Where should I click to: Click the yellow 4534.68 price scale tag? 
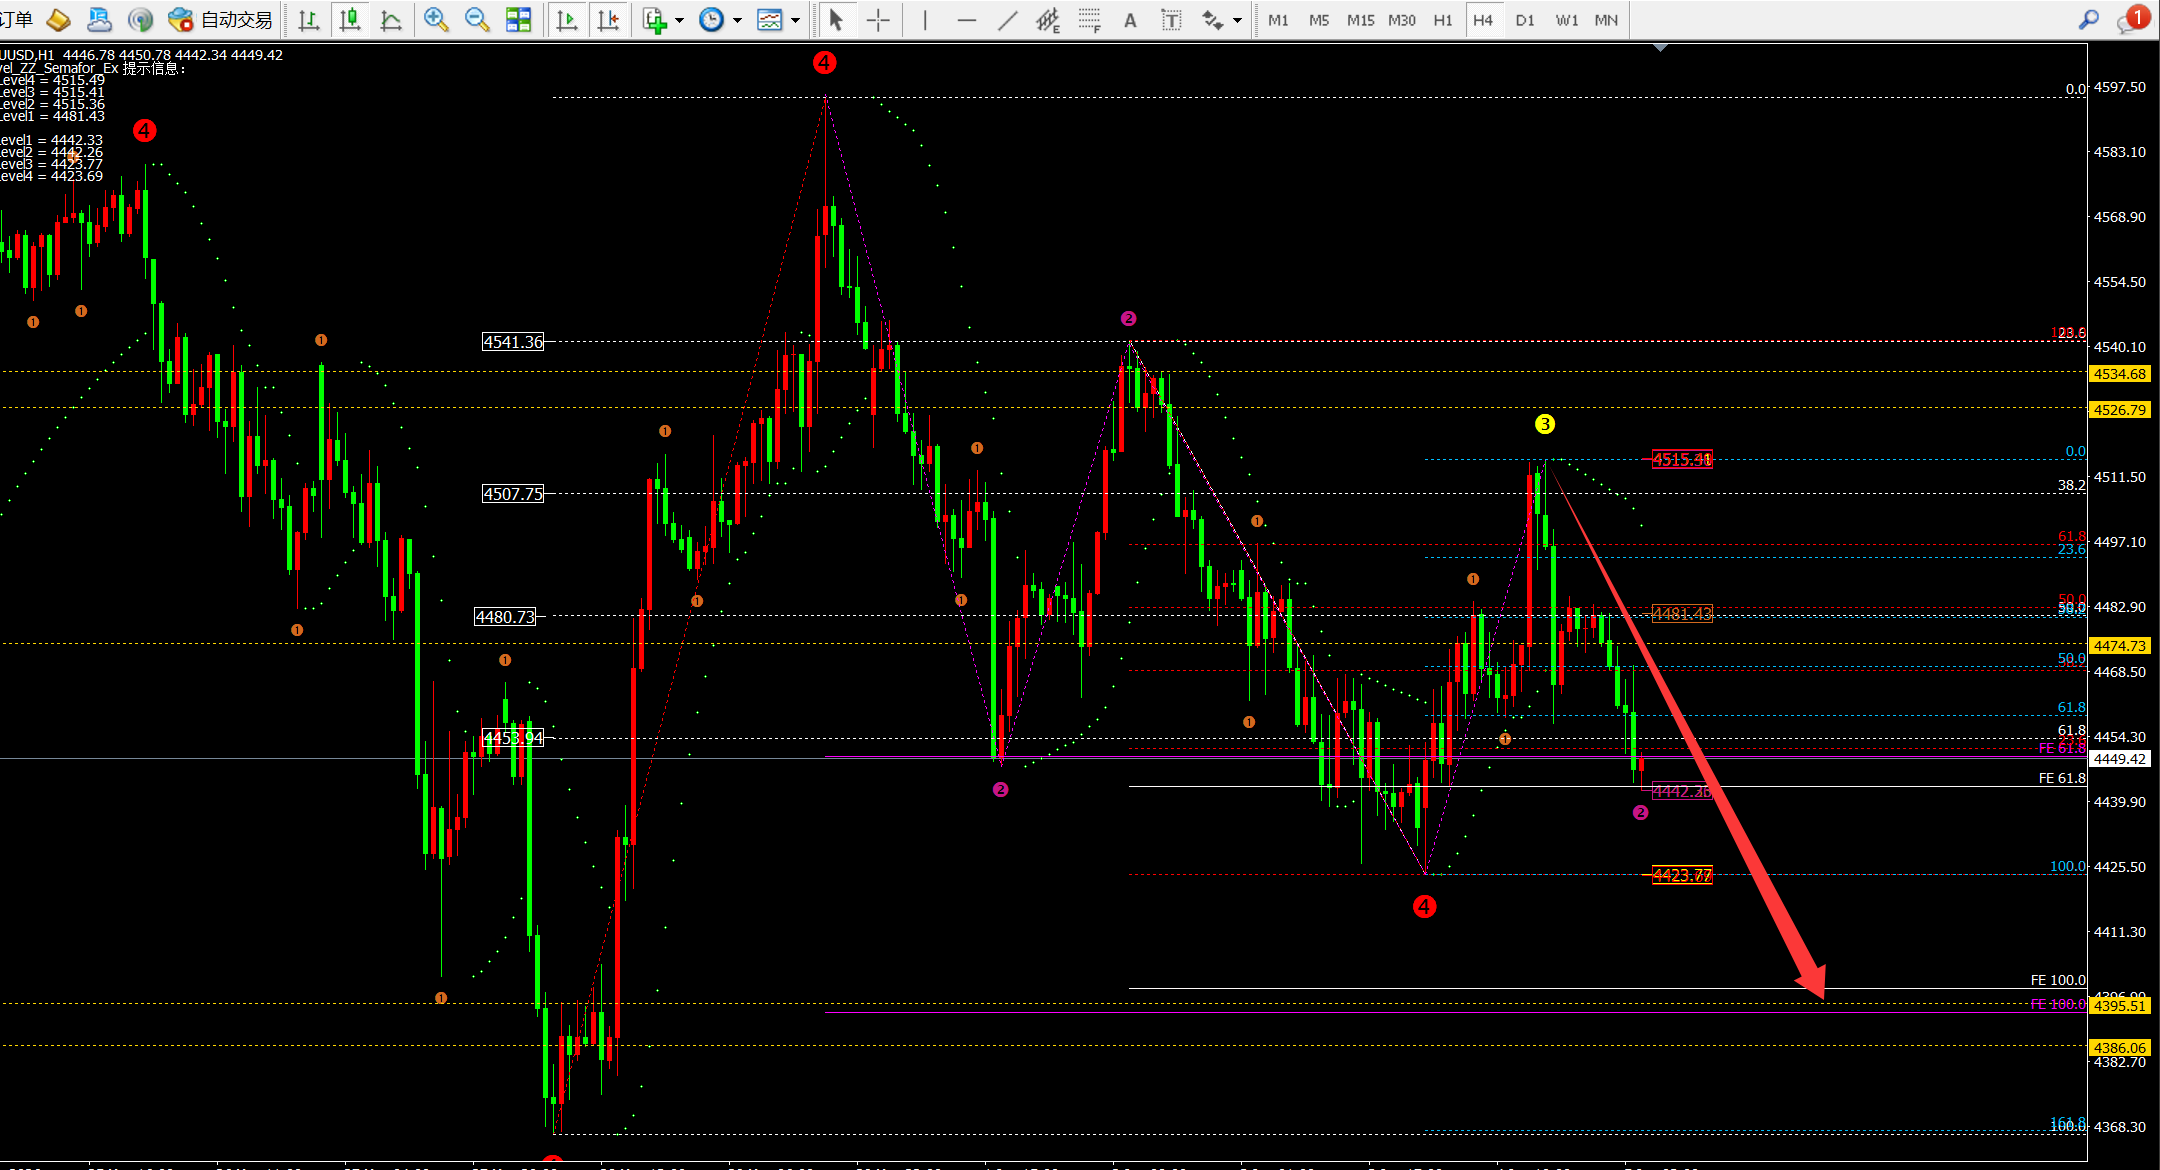2120,374
